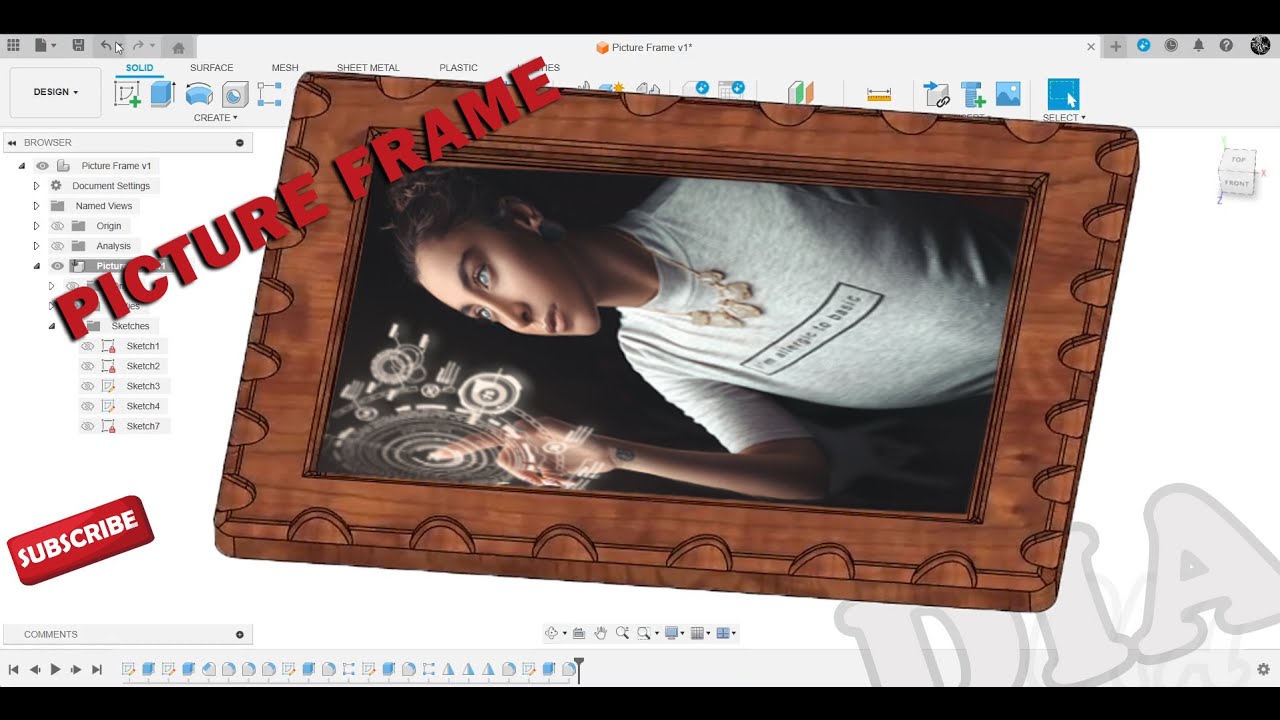Switch to the PLASTIC tab

click(458, 68)
